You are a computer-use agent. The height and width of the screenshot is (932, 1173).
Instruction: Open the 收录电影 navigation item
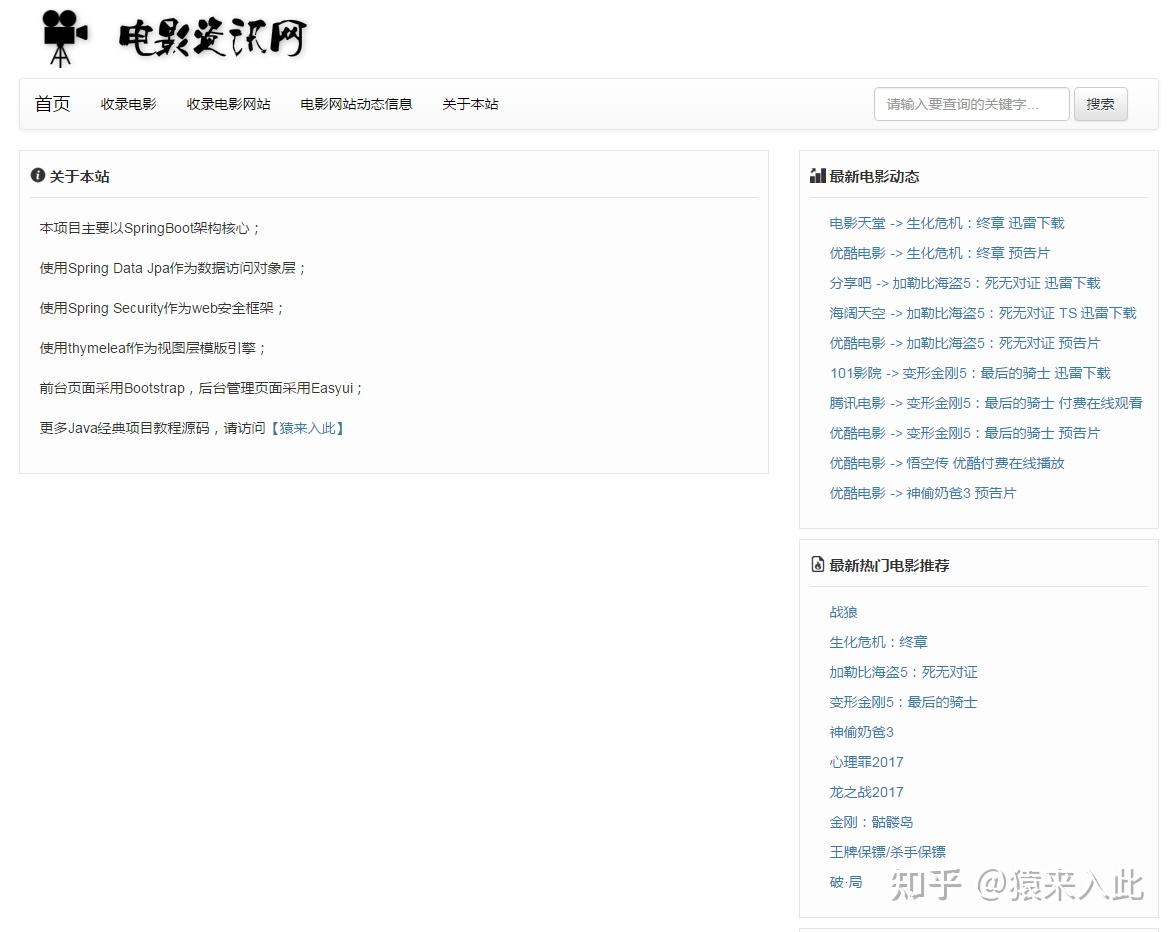coord(129,104)
